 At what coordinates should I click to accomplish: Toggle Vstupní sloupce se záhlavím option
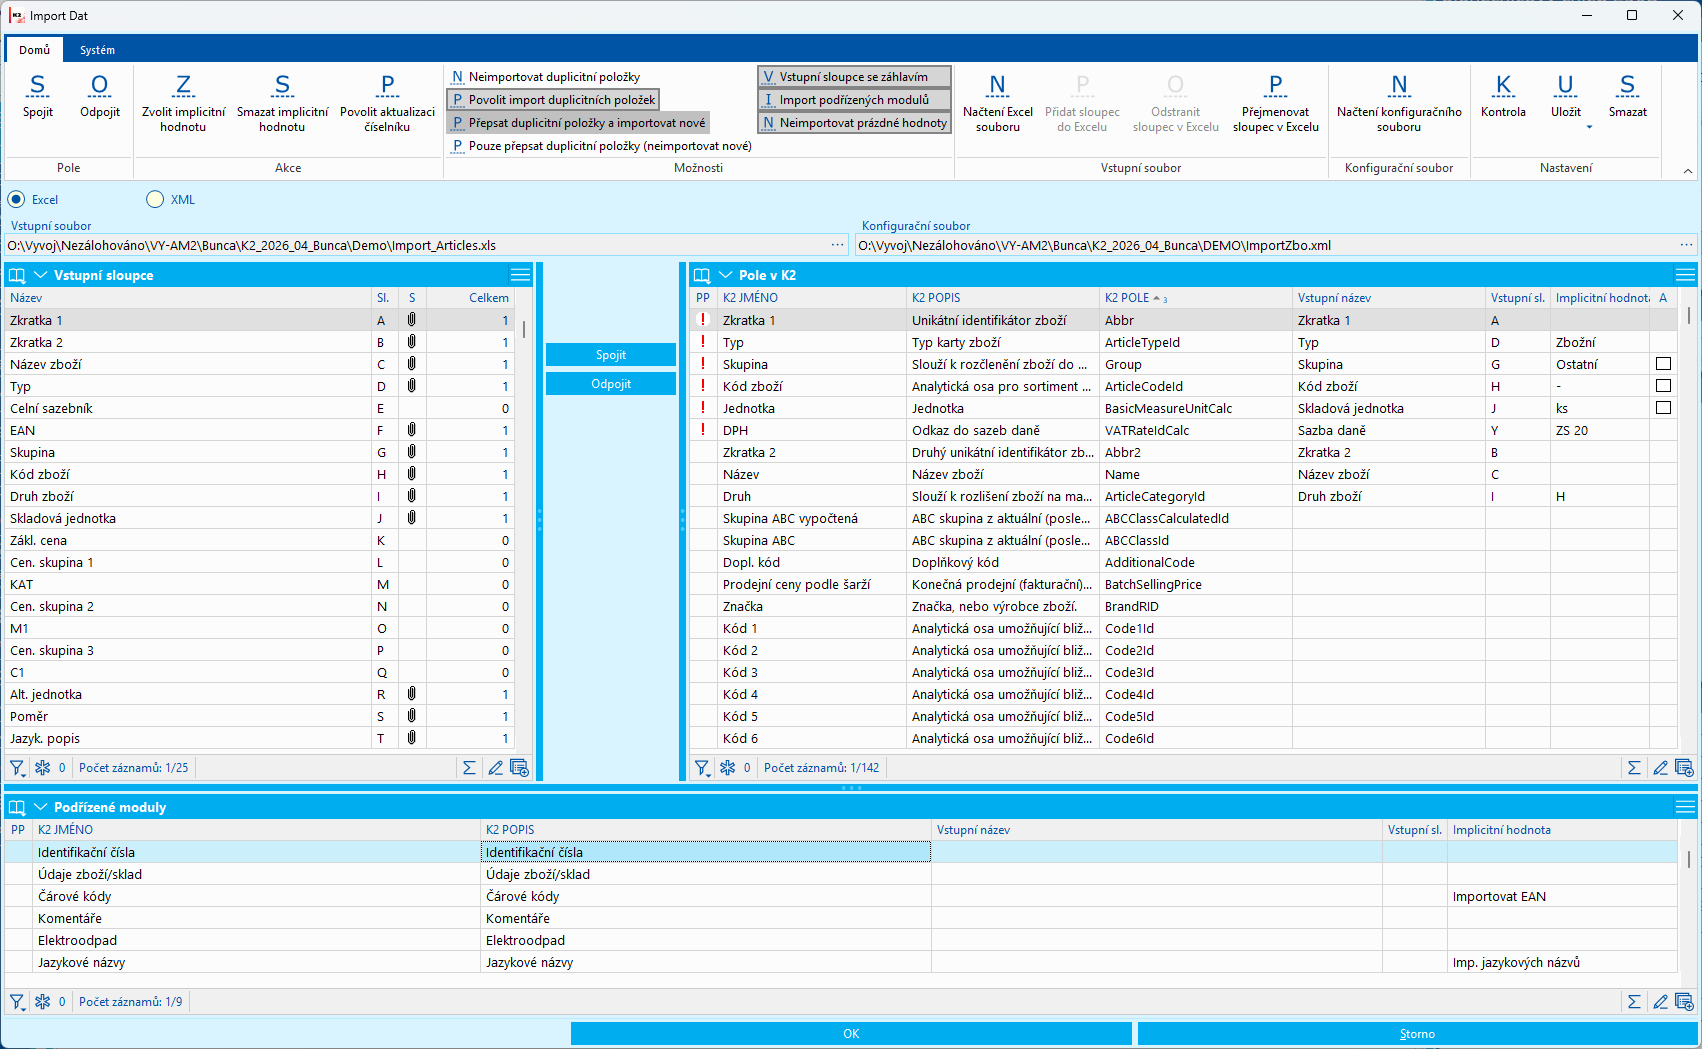click(x=854, y=77)
